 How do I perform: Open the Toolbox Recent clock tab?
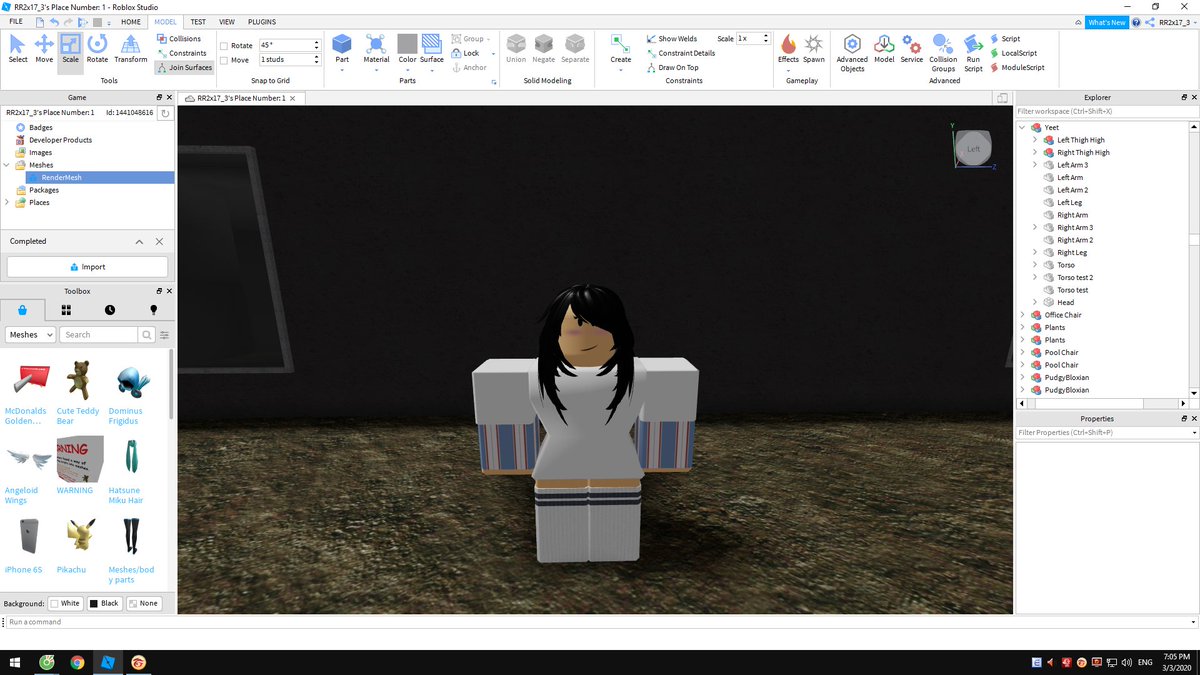[x=110, y=310]
